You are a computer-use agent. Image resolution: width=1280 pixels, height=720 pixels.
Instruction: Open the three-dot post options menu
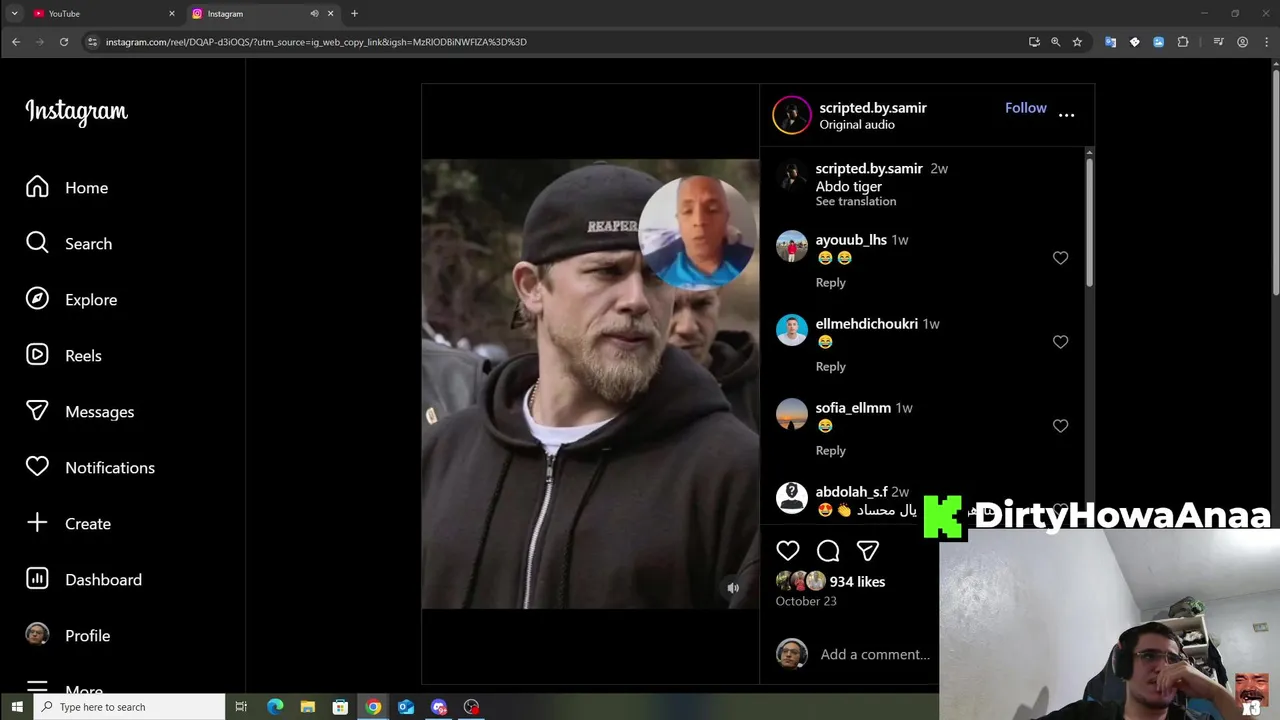click(1067, 115)
